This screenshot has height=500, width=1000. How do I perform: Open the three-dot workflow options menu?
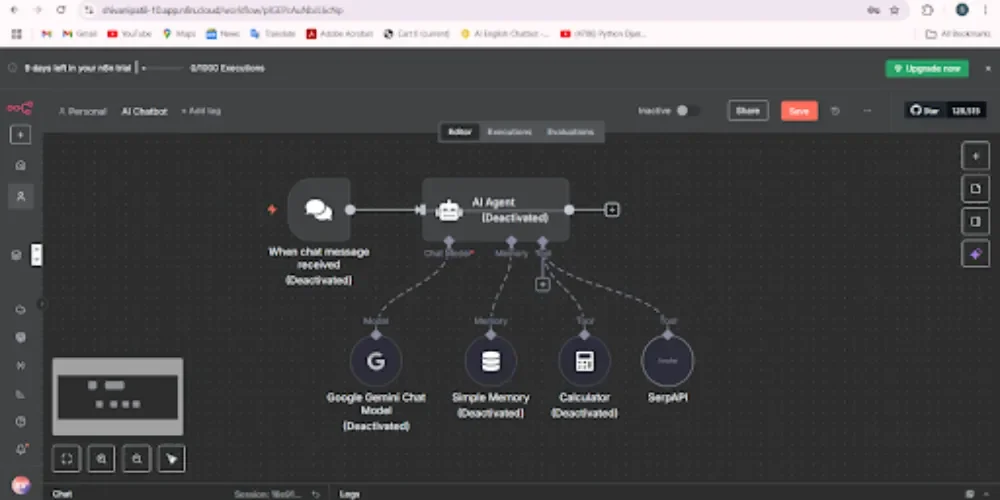point(867,111)
